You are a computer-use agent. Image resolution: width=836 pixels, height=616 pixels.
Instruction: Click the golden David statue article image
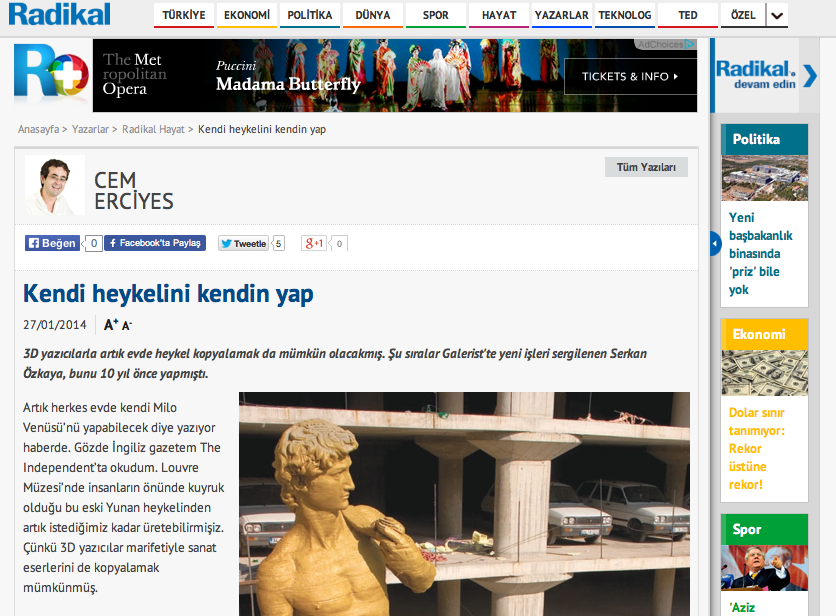pos(464,504)
